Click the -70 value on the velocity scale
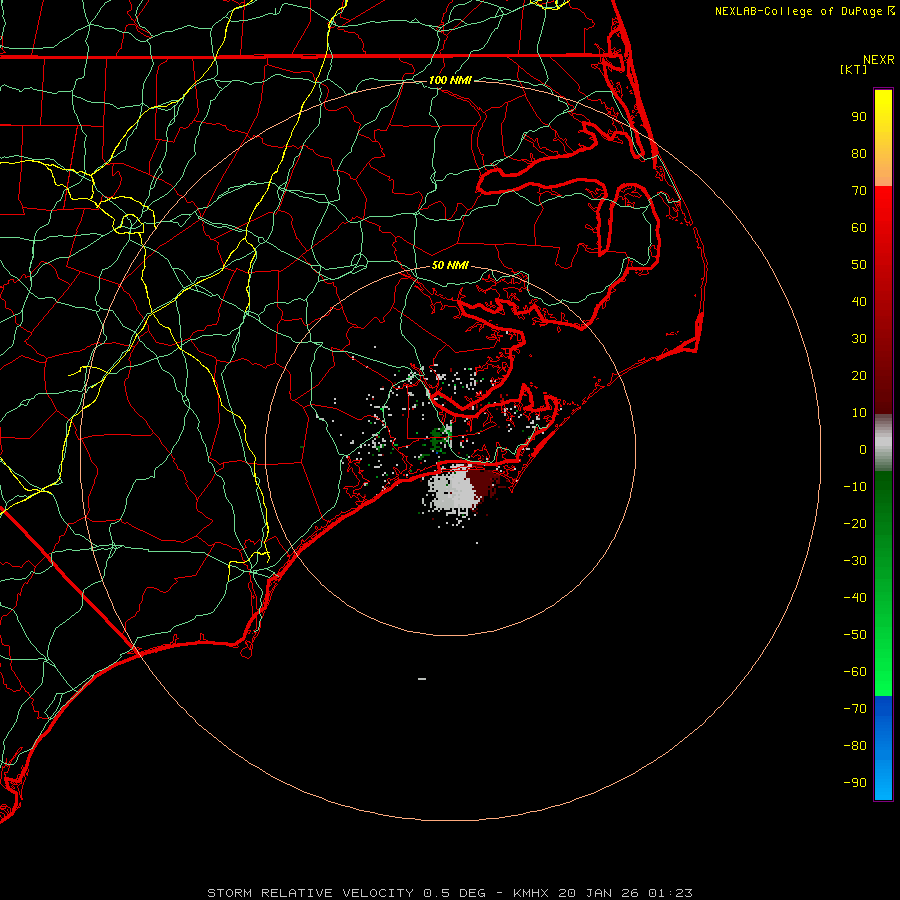Screen dimensions: 900x900 click(855, 709)
